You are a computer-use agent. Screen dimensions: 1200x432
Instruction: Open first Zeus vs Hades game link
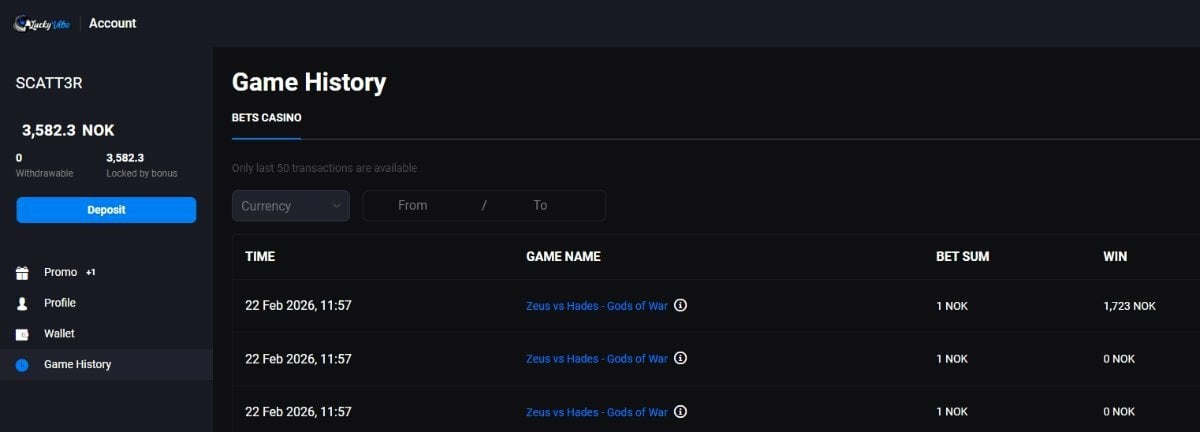(596, 306)
